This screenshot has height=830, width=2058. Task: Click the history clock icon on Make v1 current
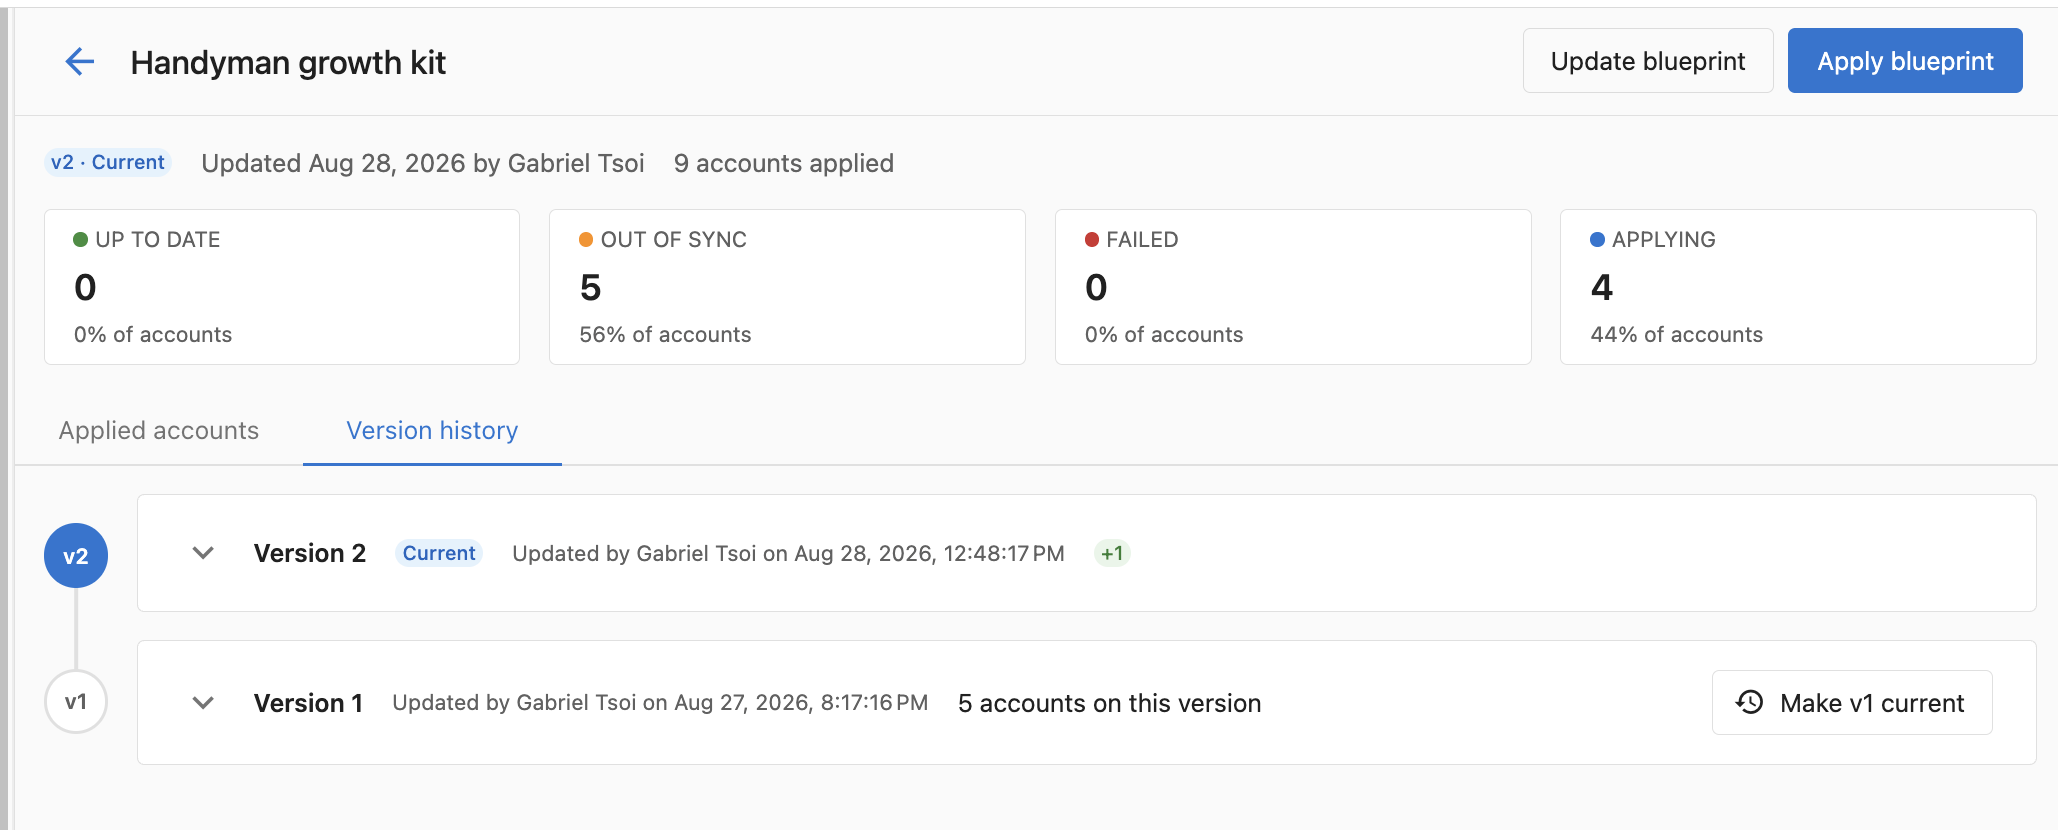coord(1749,702)
